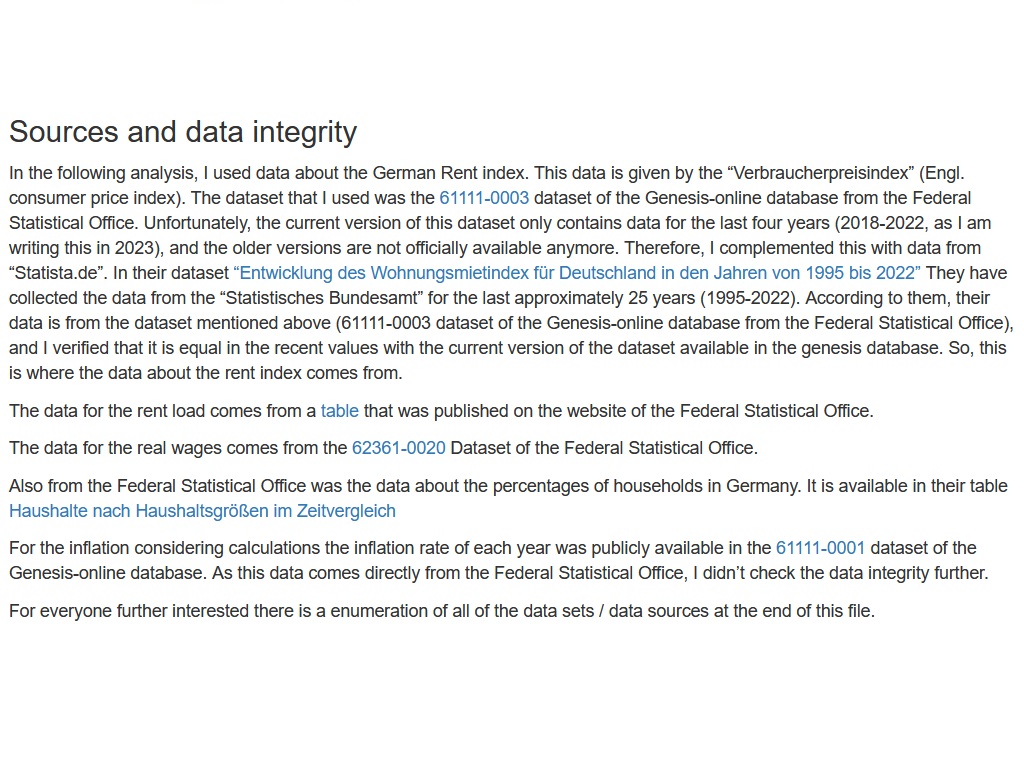1024x768 pixels.
Task: Open the 61111-0001 inflation dataset link
Action: 820,548
